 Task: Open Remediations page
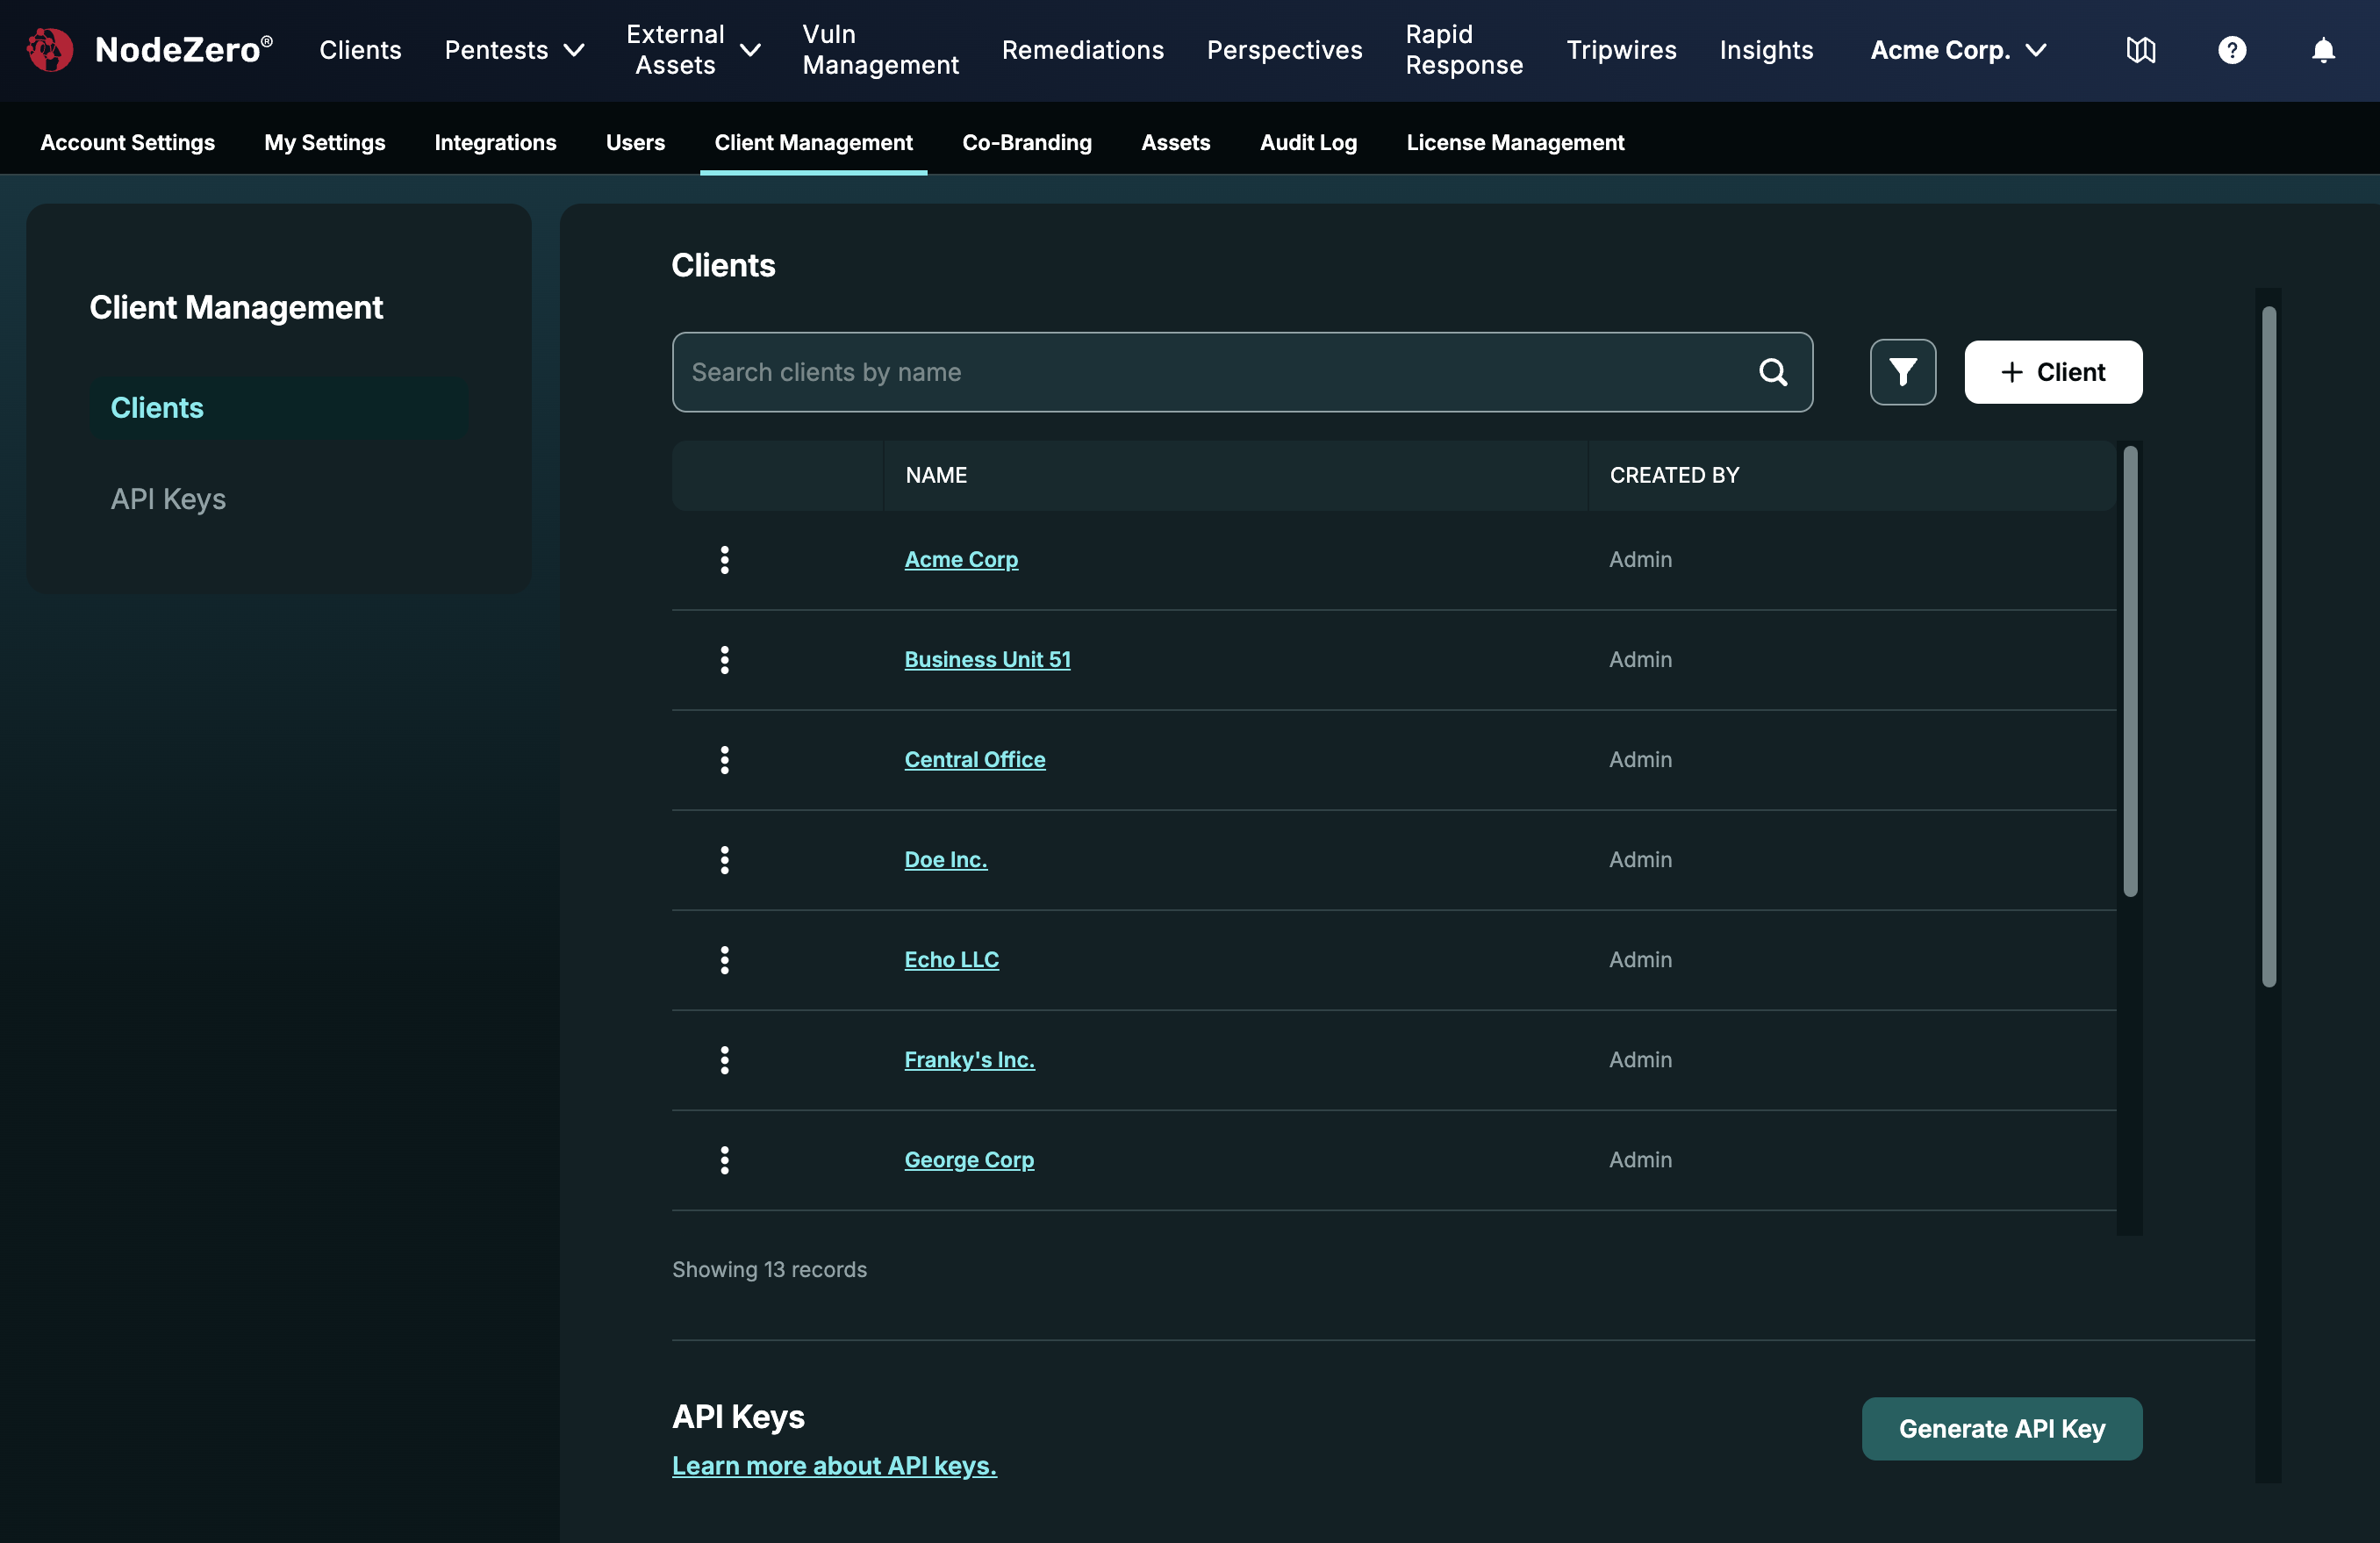(x=1082, y=50)
